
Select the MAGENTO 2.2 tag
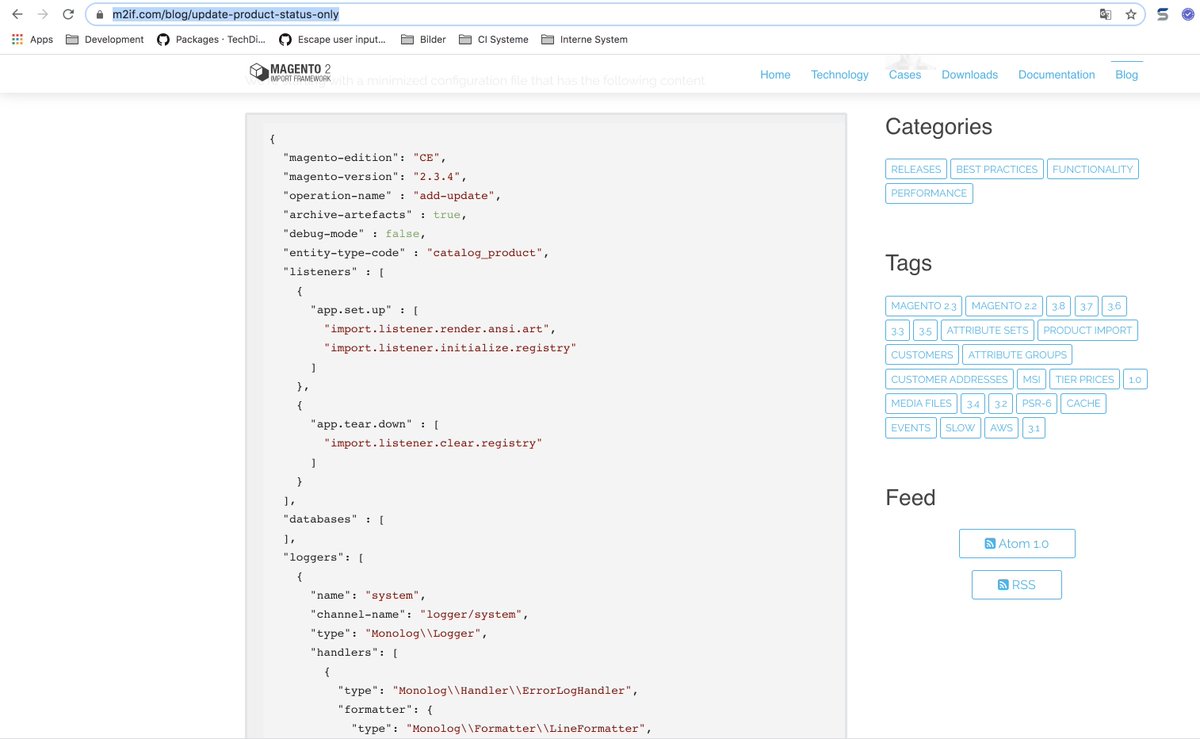(x=1004, y=306)
